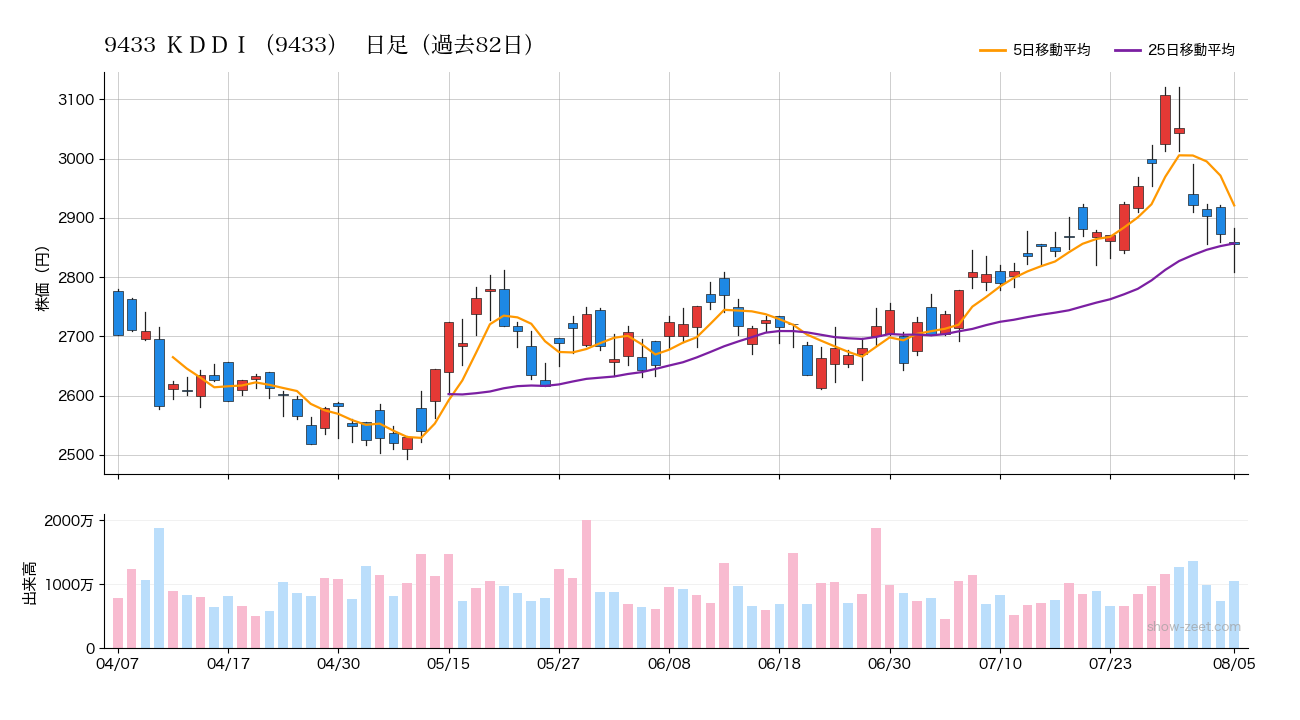Viewport: 1300px width, 720px height.
Task: Click the 05/15 date label
Action: pyautogui.click(x=449, y=663)
